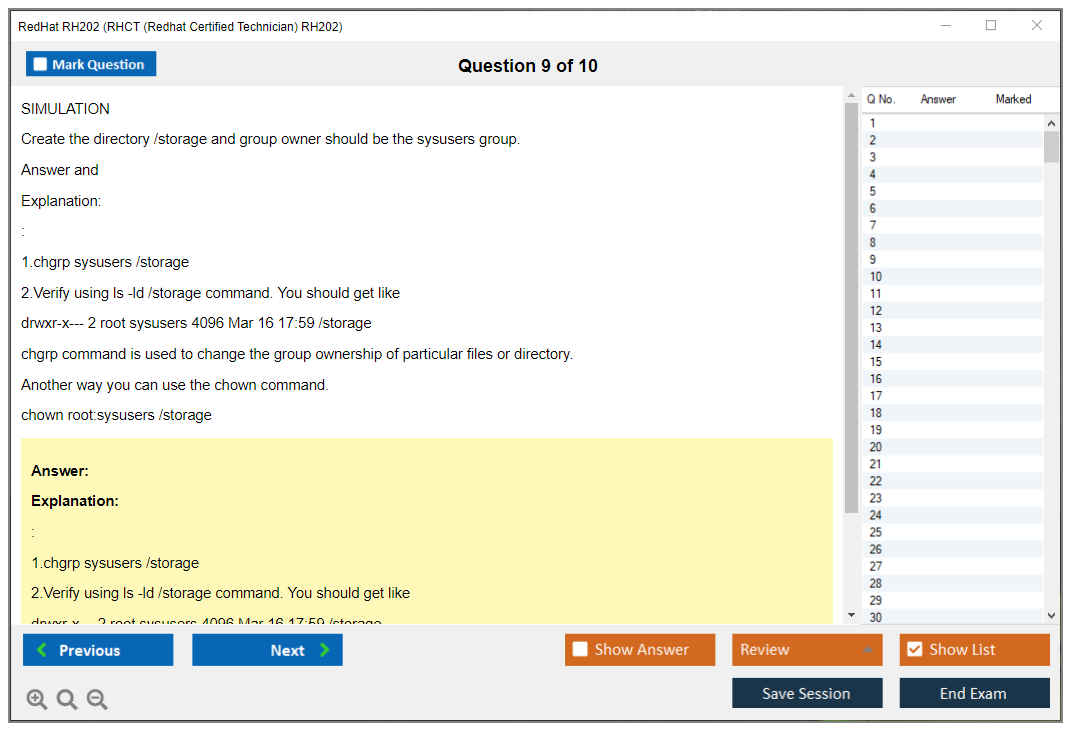Advance with the Next button

click(x=267, y=650)
